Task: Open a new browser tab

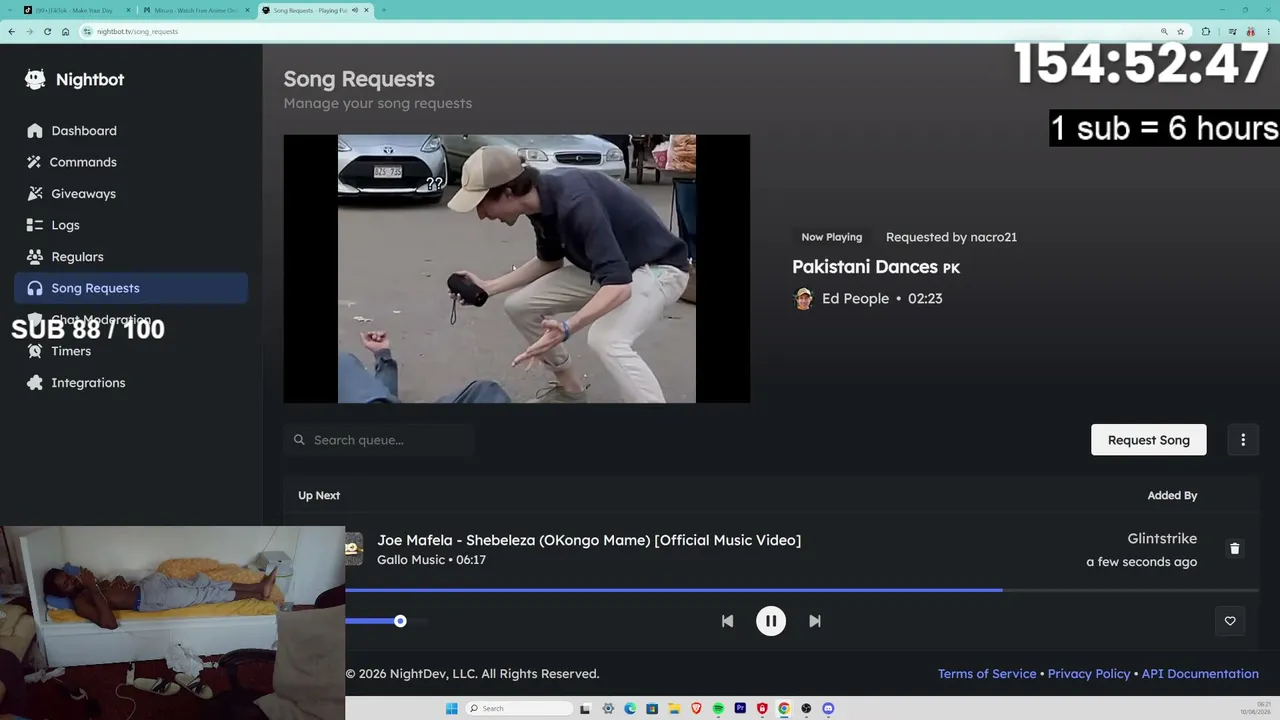Action: click(384, 10)
